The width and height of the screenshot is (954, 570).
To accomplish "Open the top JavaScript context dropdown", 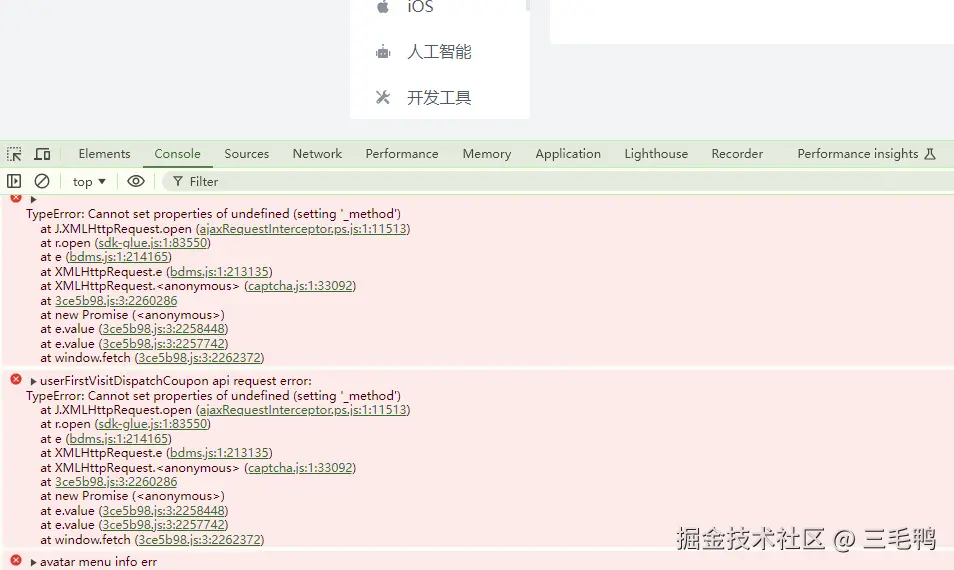I will [89, 182].
